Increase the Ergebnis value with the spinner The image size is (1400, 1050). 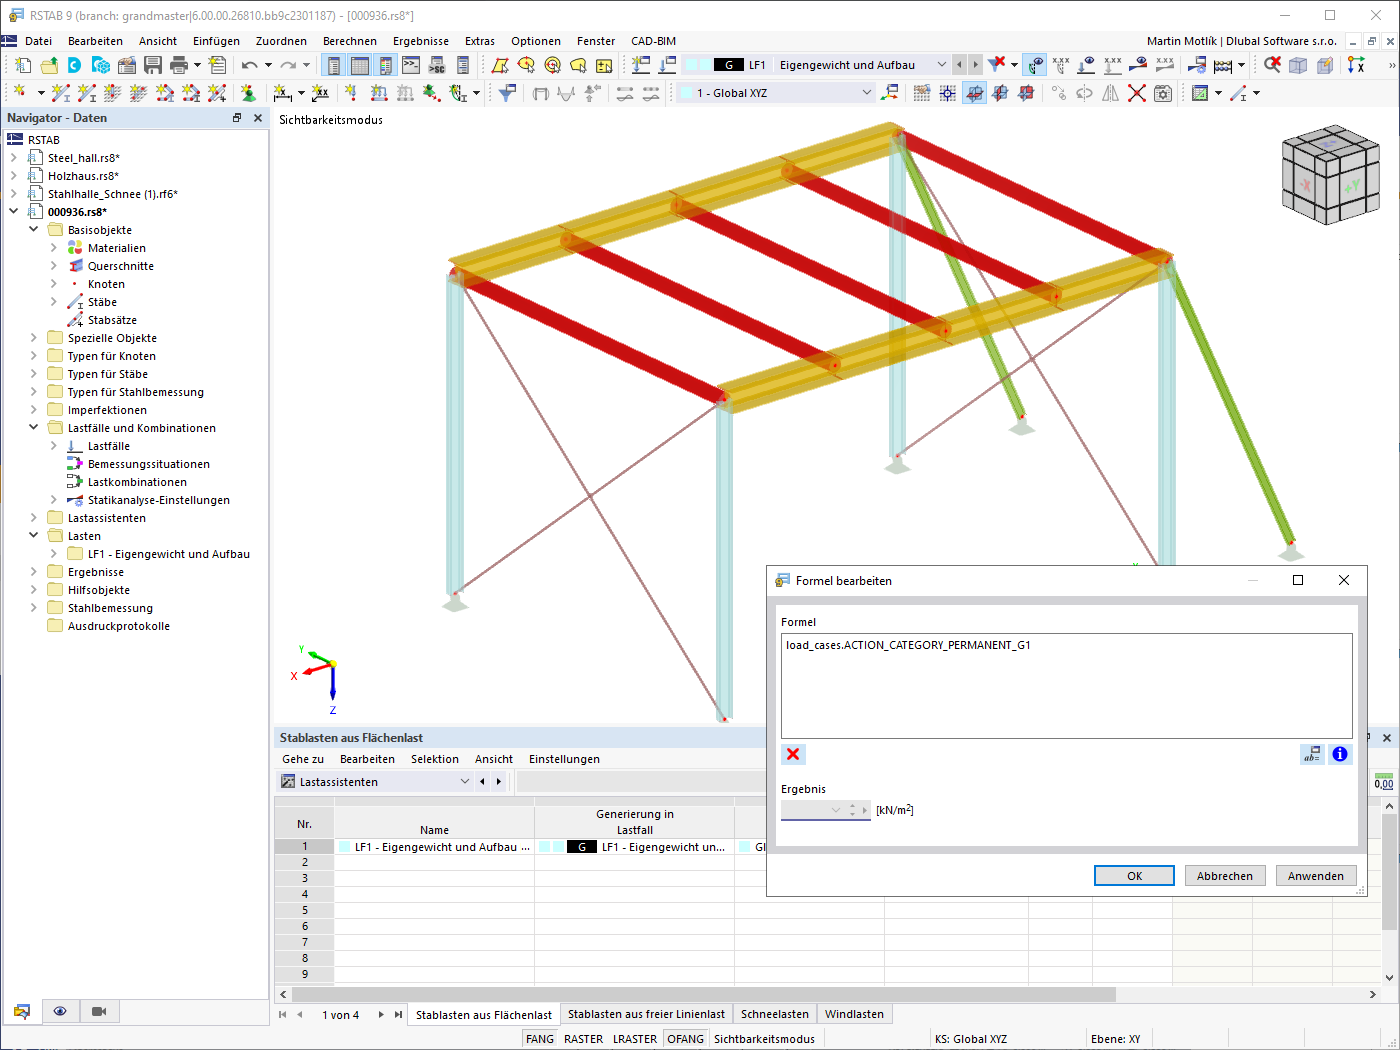tap(852, 803)
